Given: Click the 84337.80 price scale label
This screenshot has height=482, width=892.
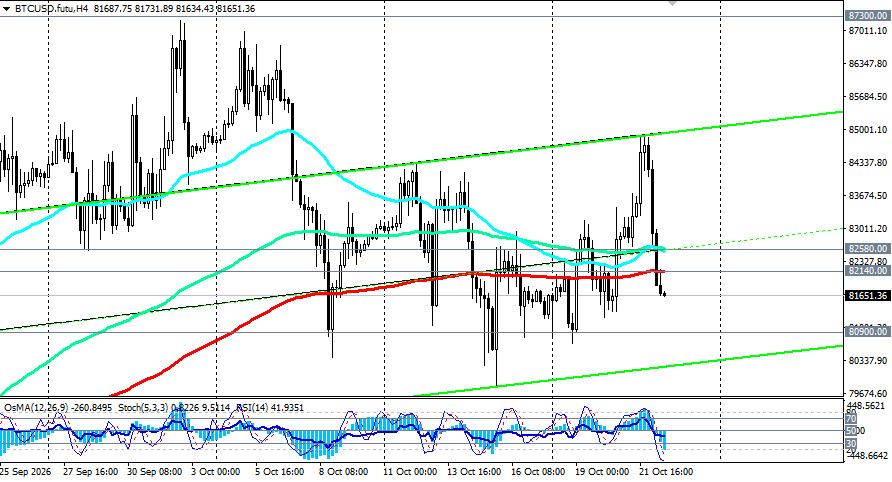Looking at the screenshot, I should (x=868, y=163).
